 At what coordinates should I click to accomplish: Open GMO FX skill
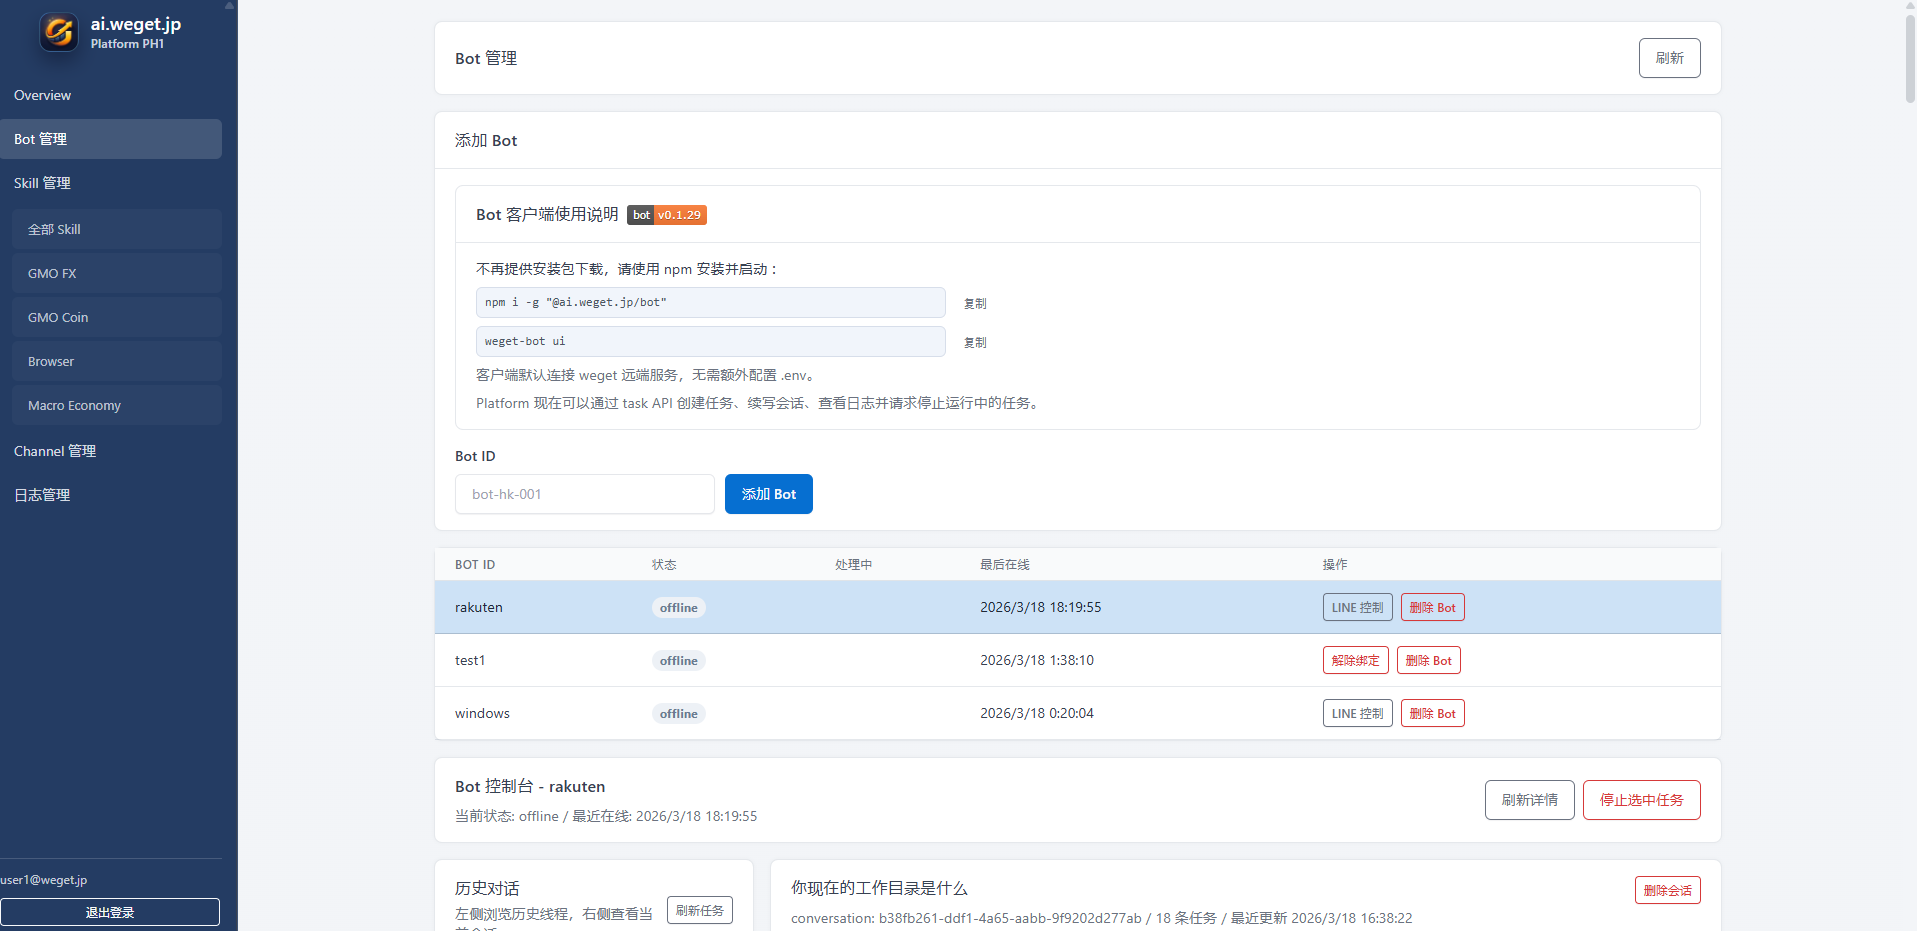pos(117,273)
